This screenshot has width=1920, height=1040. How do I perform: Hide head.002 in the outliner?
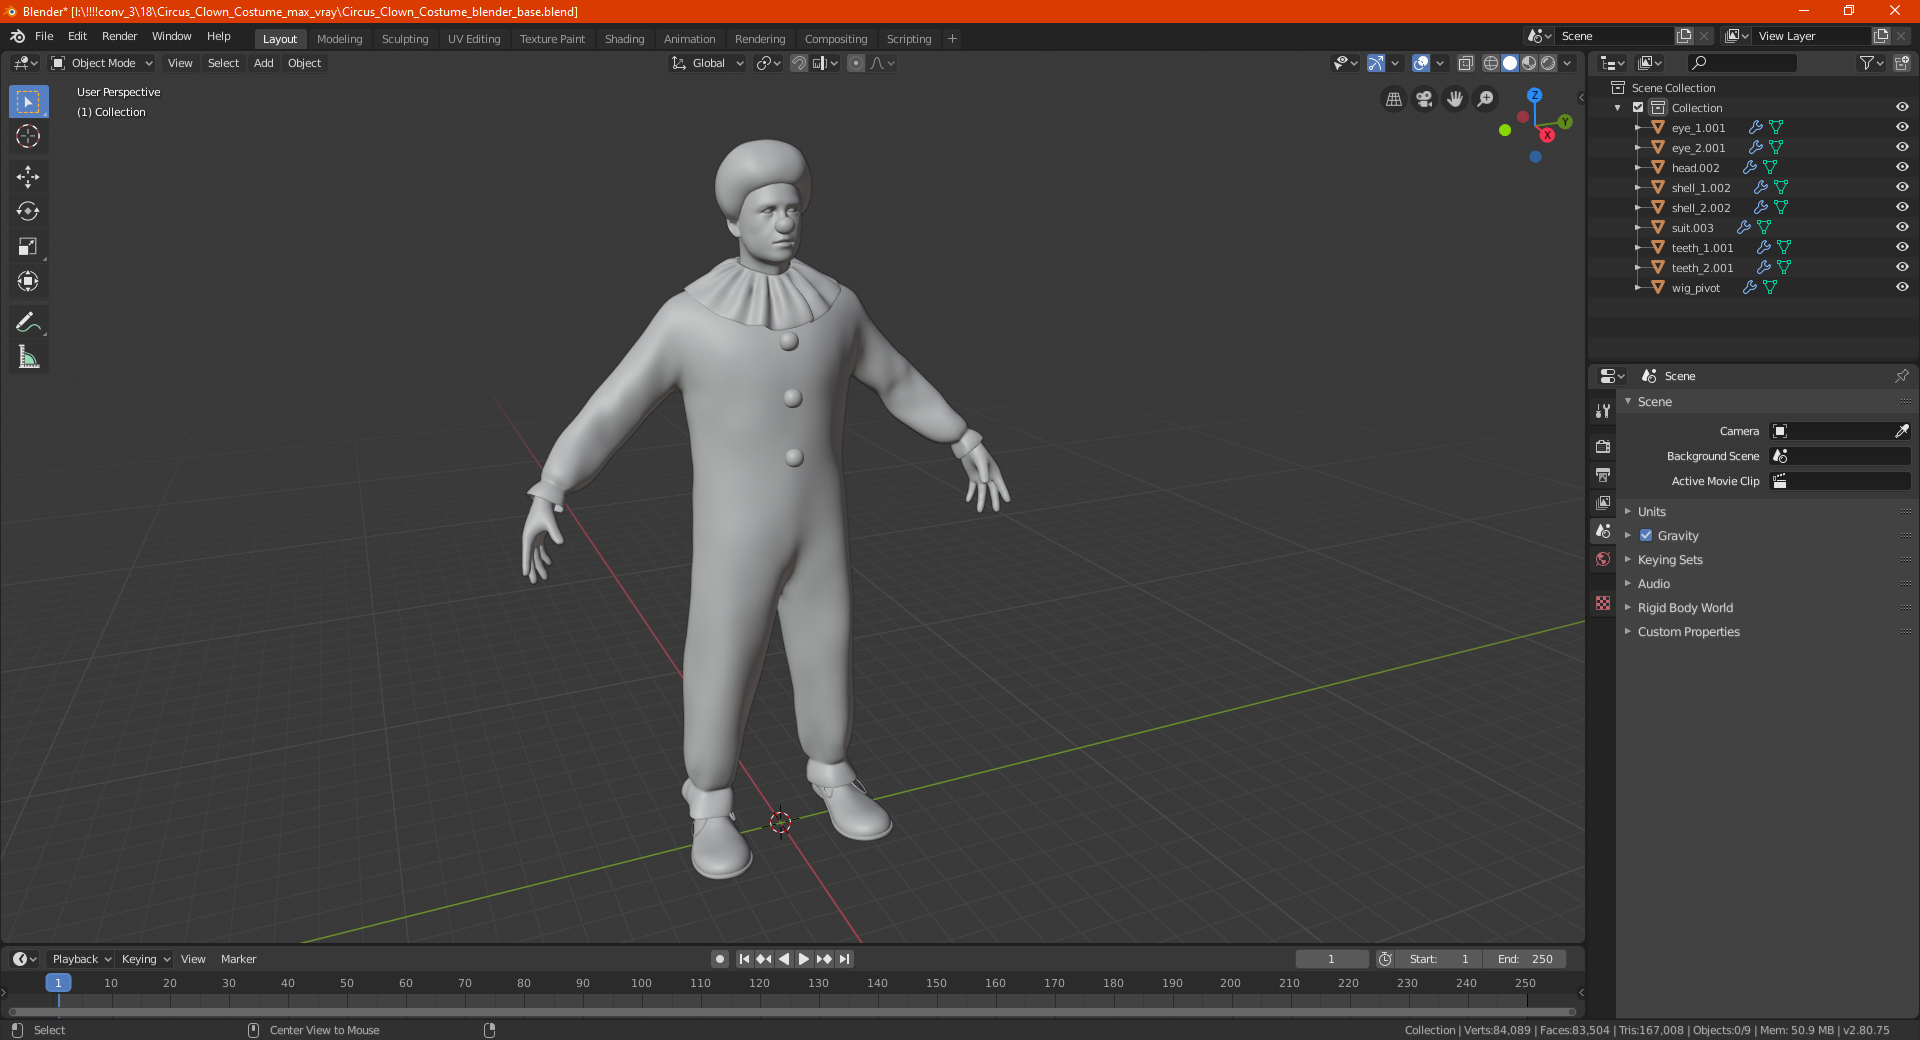point(1902,168)
